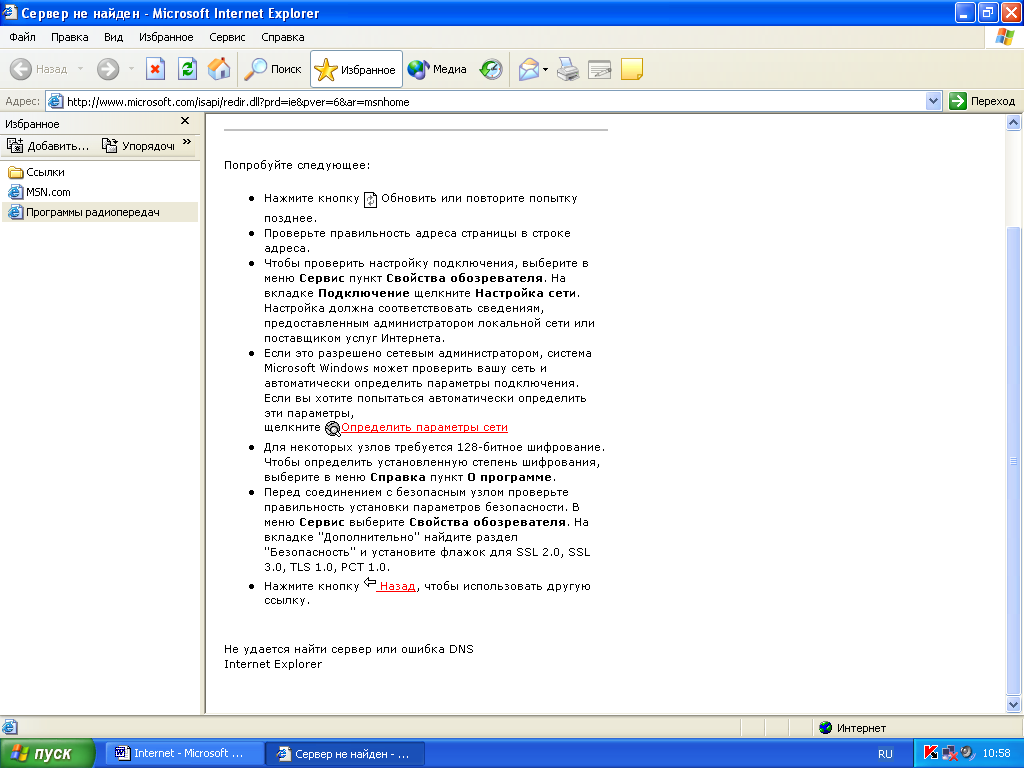This screenshot has height=768, width=1024.
Task: Open the Поиск search toolbar button
Action: tap(272, 69)
